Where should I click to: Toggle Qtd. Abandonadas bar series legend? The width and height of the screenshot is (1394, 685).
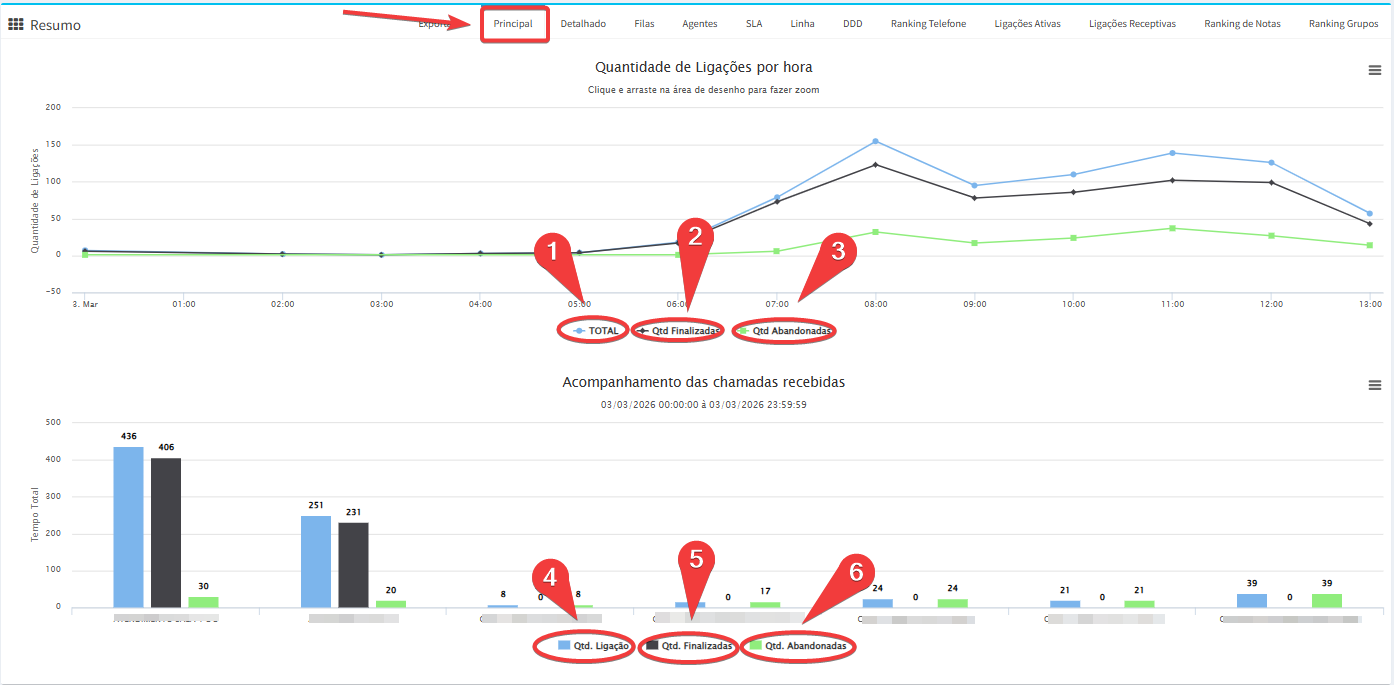coord(805,646)
